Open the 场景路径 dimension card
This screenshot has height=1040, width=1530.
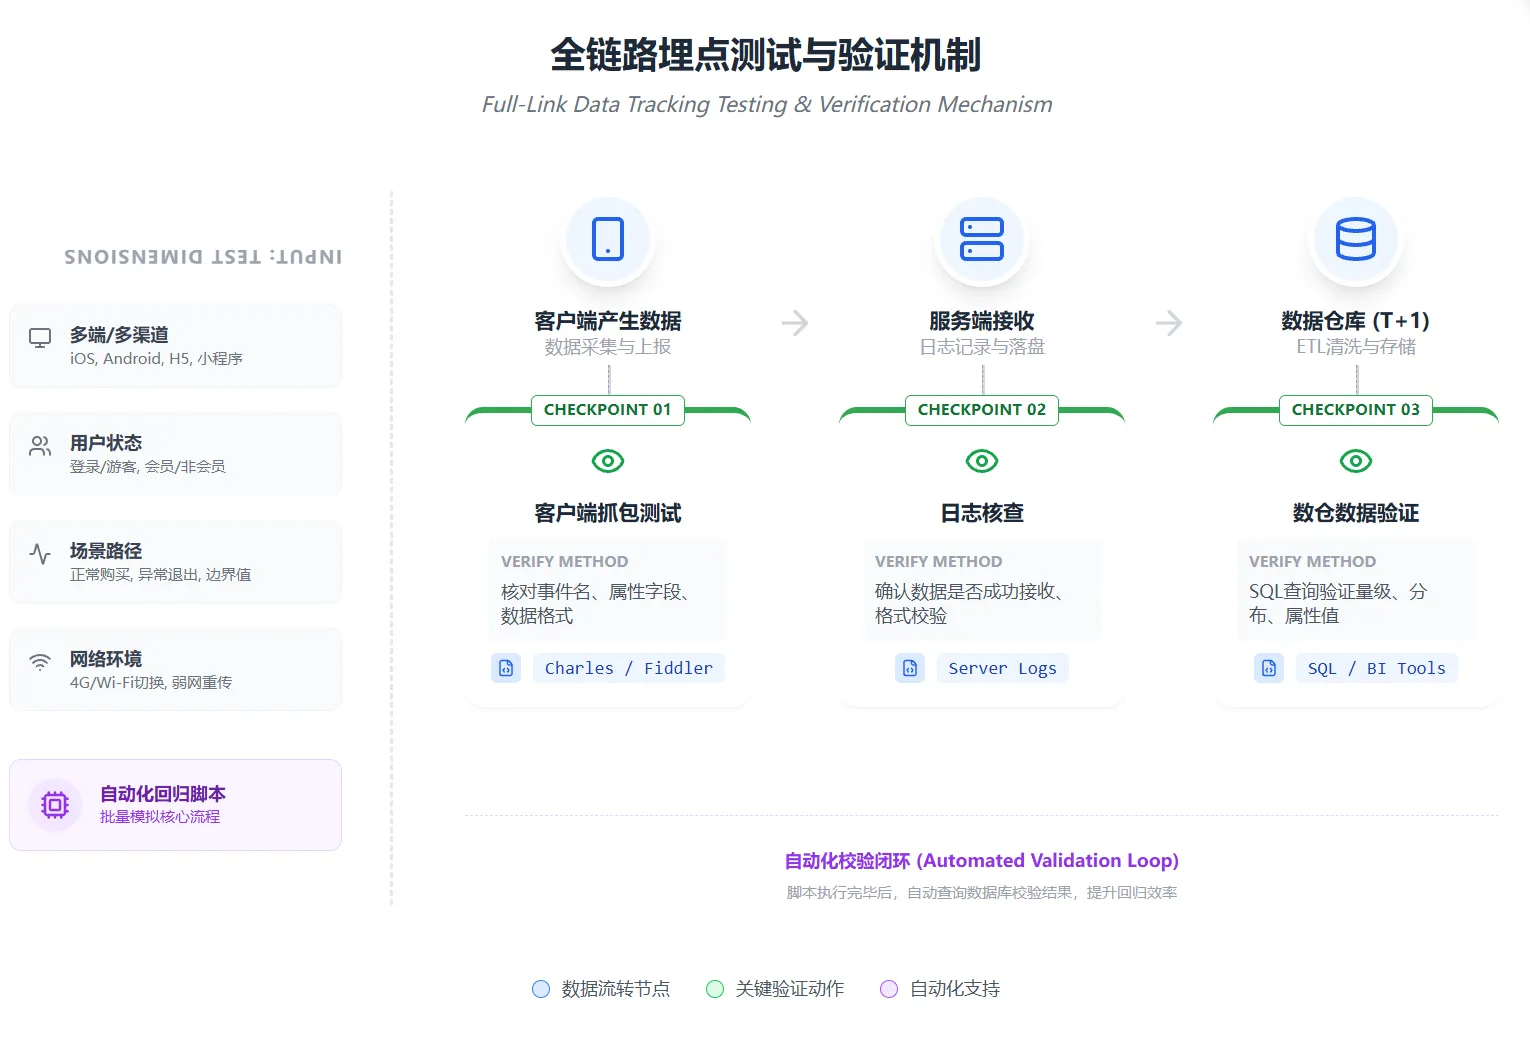tap(176, 561)
